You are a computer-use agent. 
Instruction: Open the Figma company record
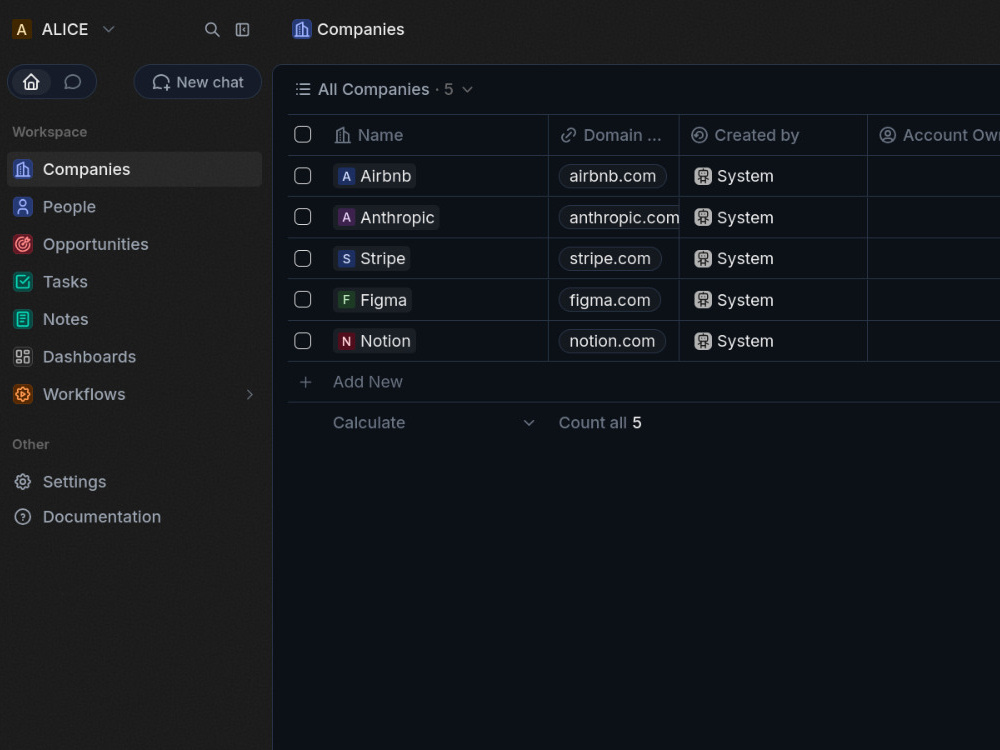[x=372, y=300]
